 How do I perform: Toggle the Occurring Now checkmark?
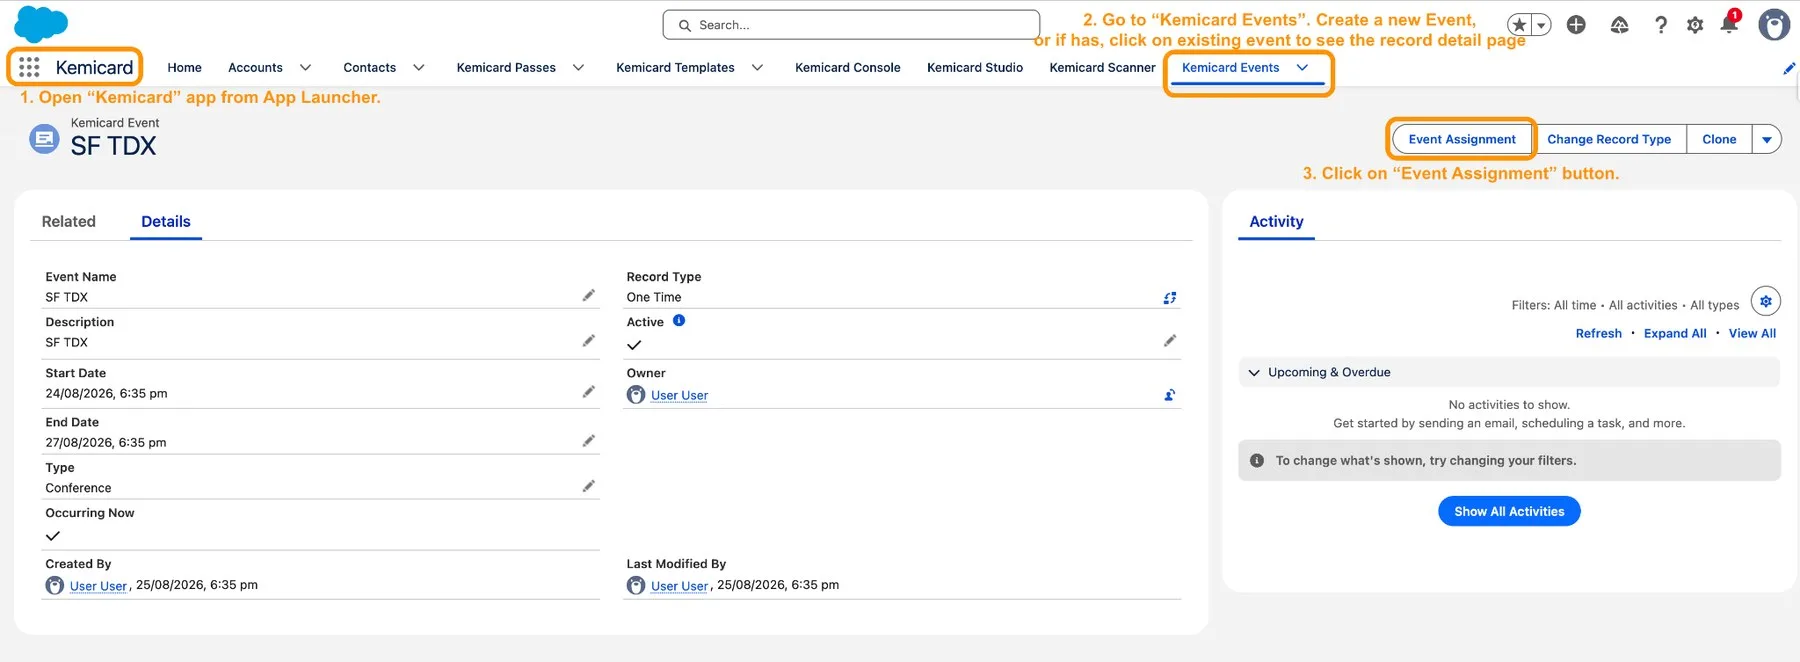[x=53, y=536]
